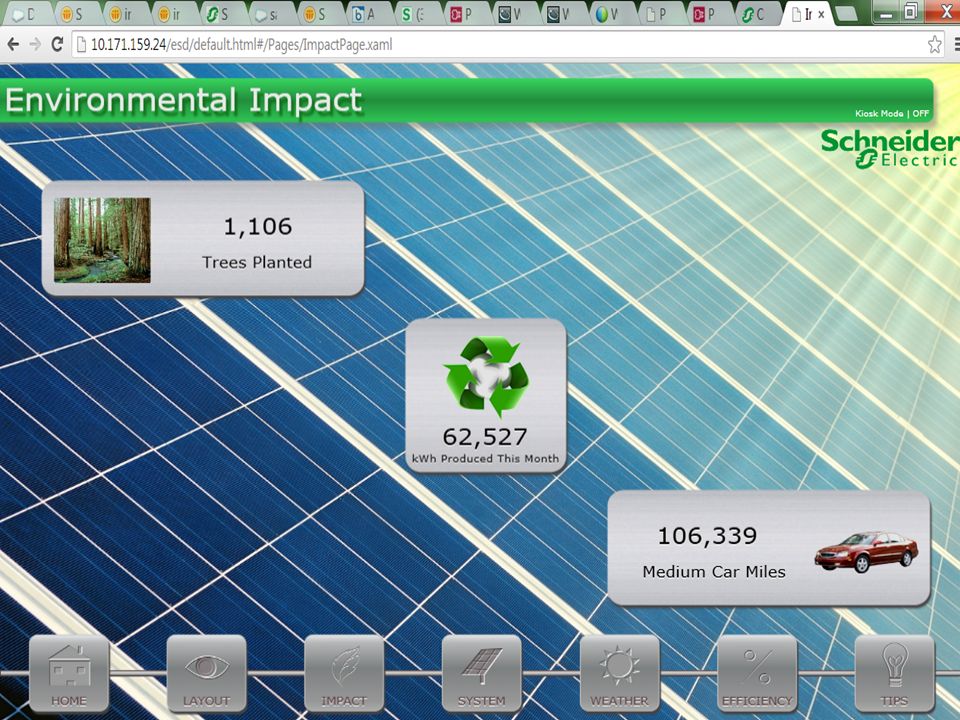This screenshot has height=720, width=960.
Task: Close the active ImpactPage tab
Action: point(821,14)
